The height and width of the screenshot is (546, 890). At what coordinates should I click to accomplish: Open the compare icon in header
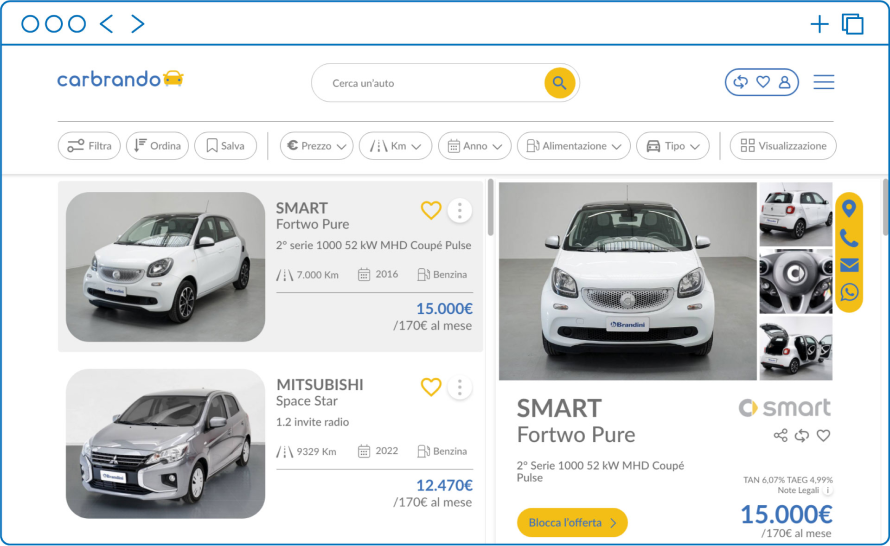click(x=741, y=82)
